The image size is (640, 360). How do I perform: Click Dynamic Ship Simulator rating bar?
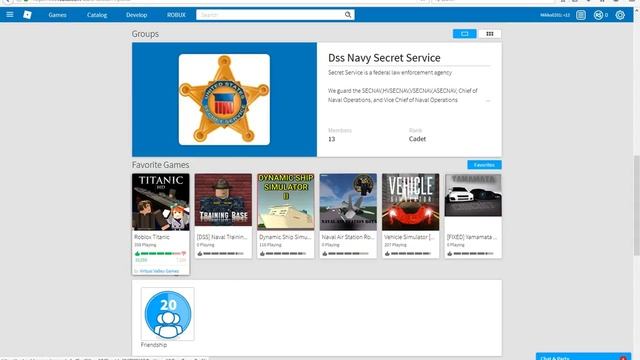[286, 253]
